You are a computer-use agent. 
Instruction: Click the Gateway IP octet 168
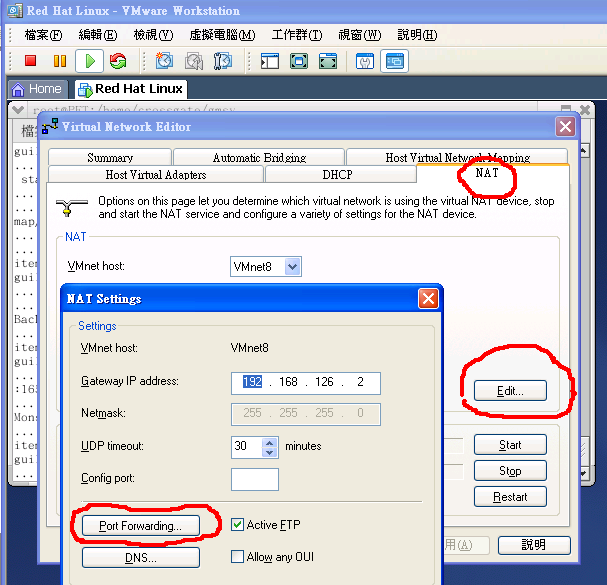coord(288,382)
